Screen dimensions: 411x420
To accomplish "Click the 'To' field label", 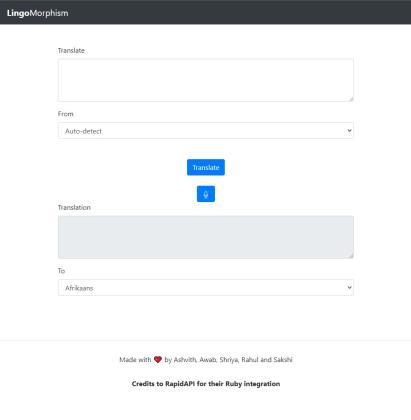I will click(x=61, y=271).
